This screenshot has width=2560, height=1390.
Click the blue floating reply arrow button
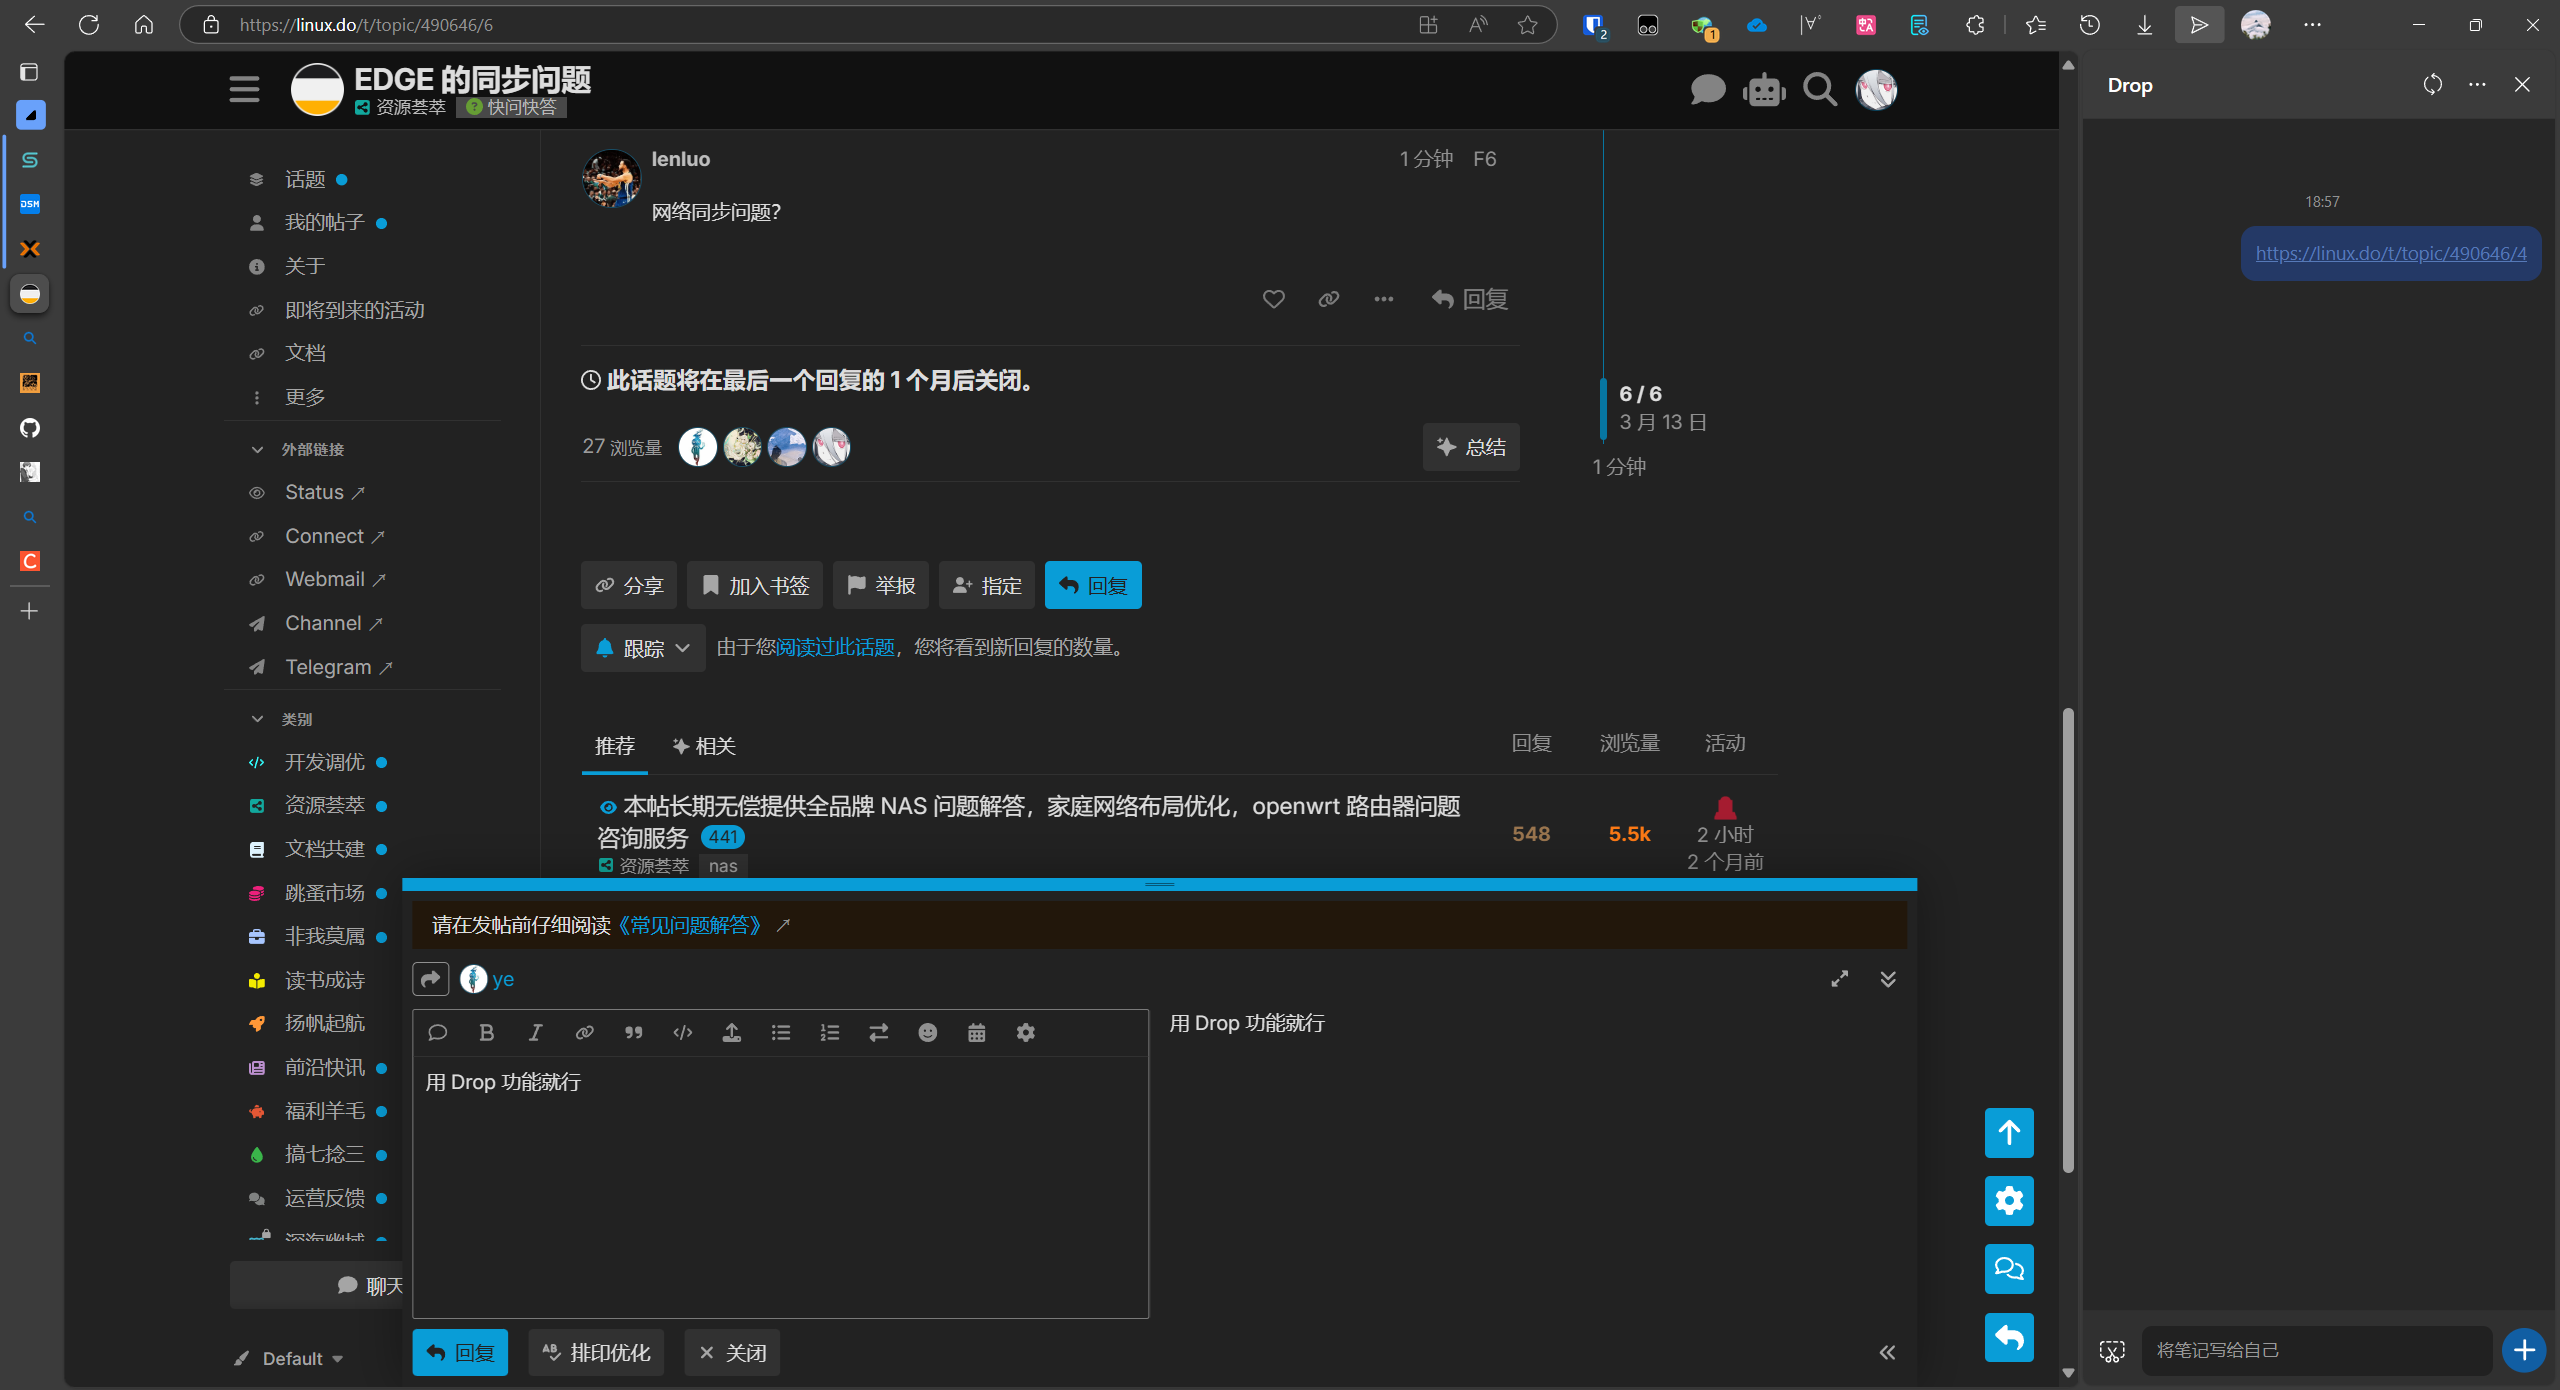coord(2009,1337)
